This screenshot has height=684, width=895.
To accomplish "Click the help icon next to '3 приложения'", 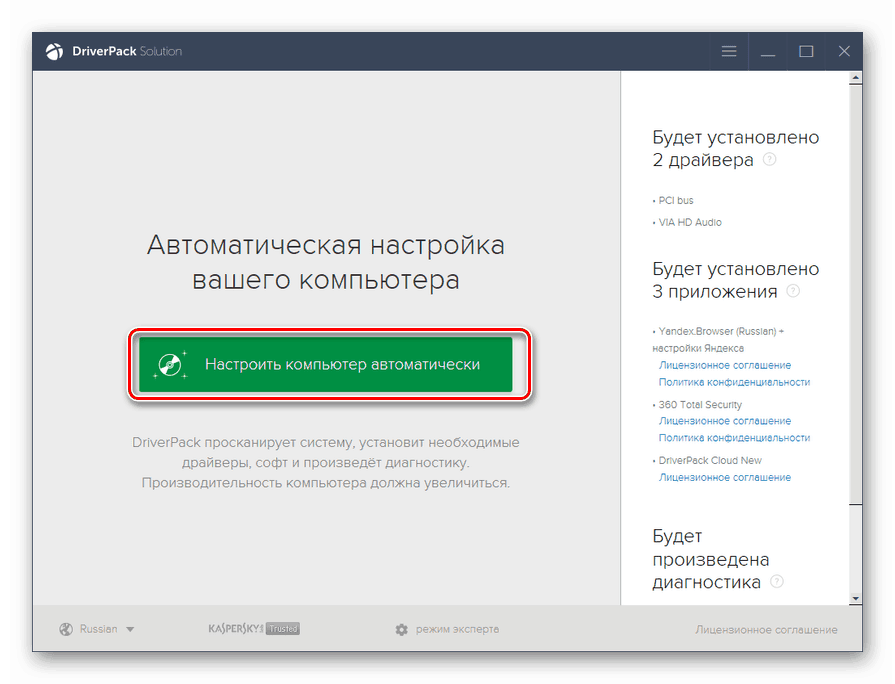I will (793, 291).
